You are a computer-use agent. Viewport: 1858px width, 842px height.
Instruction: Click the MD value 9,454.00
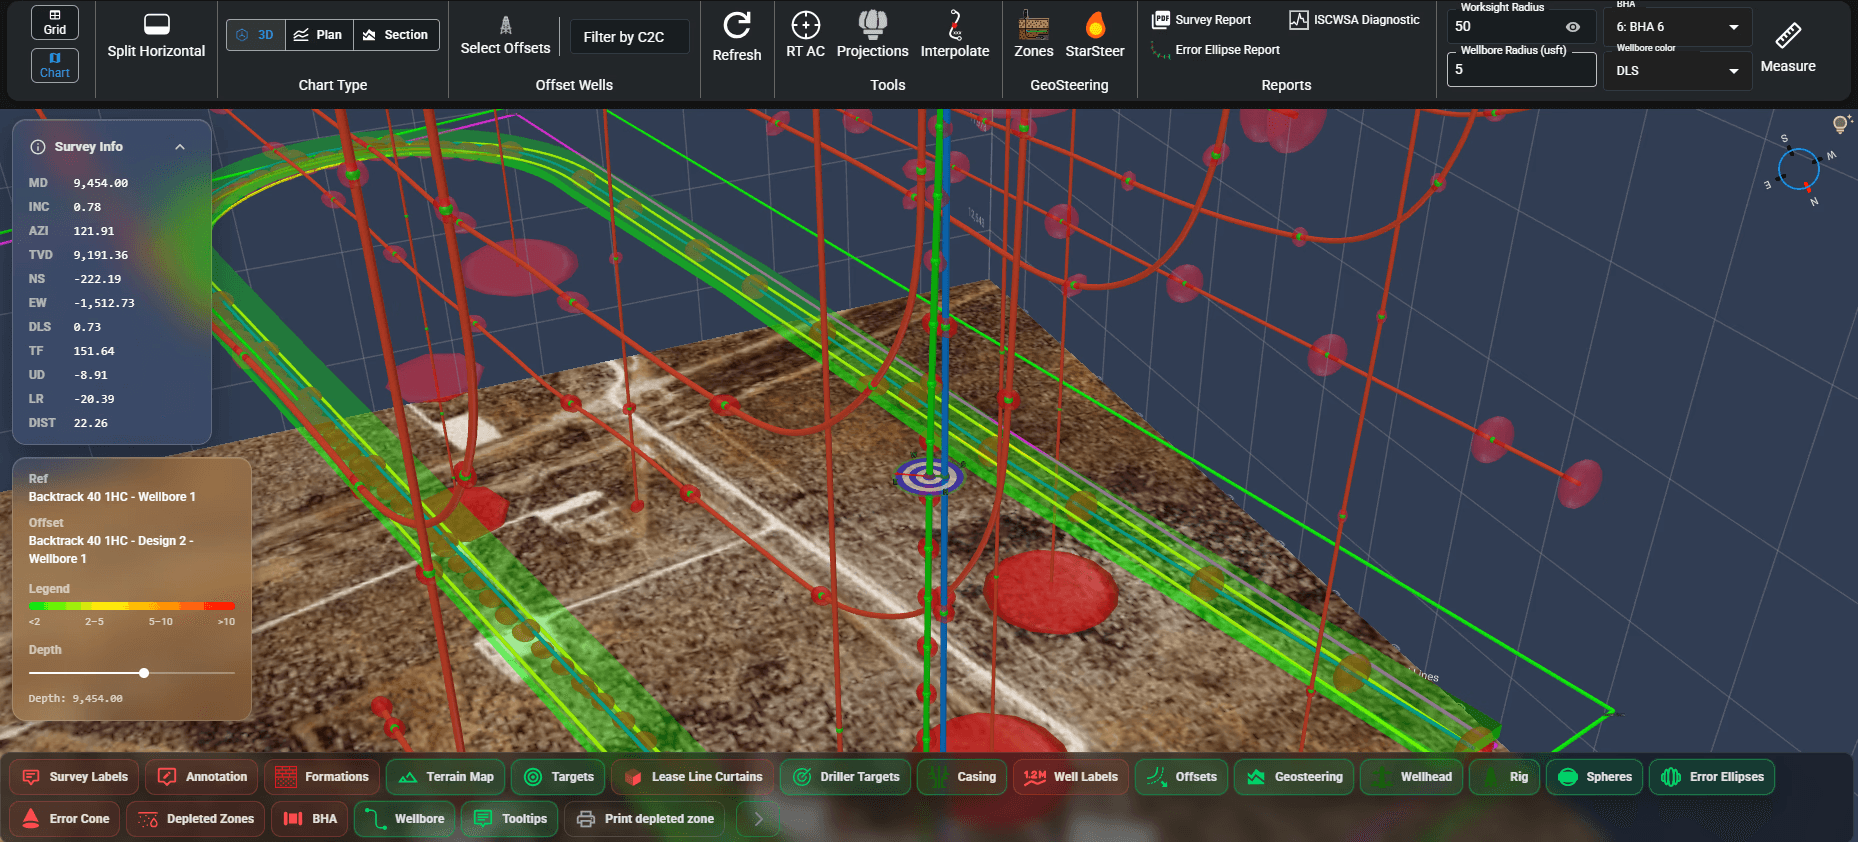101,183
